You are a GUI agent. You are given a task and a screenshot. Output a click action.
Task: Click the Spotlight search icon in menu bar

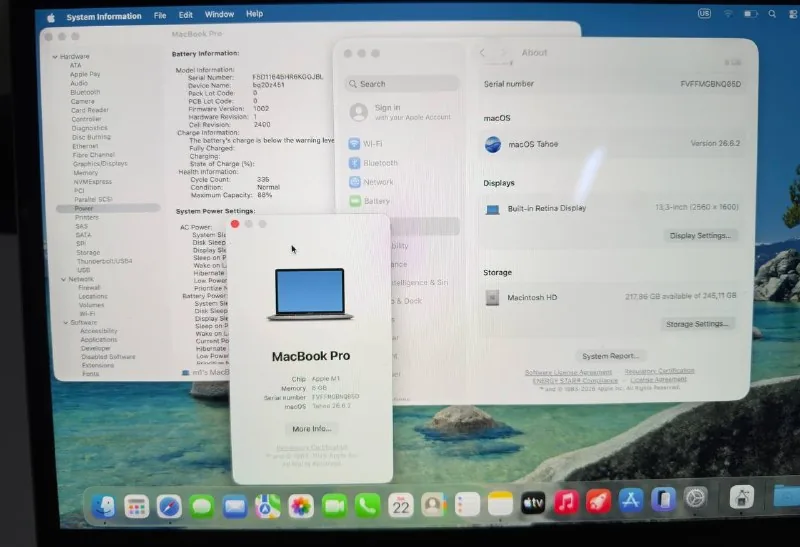click(772, 14)
